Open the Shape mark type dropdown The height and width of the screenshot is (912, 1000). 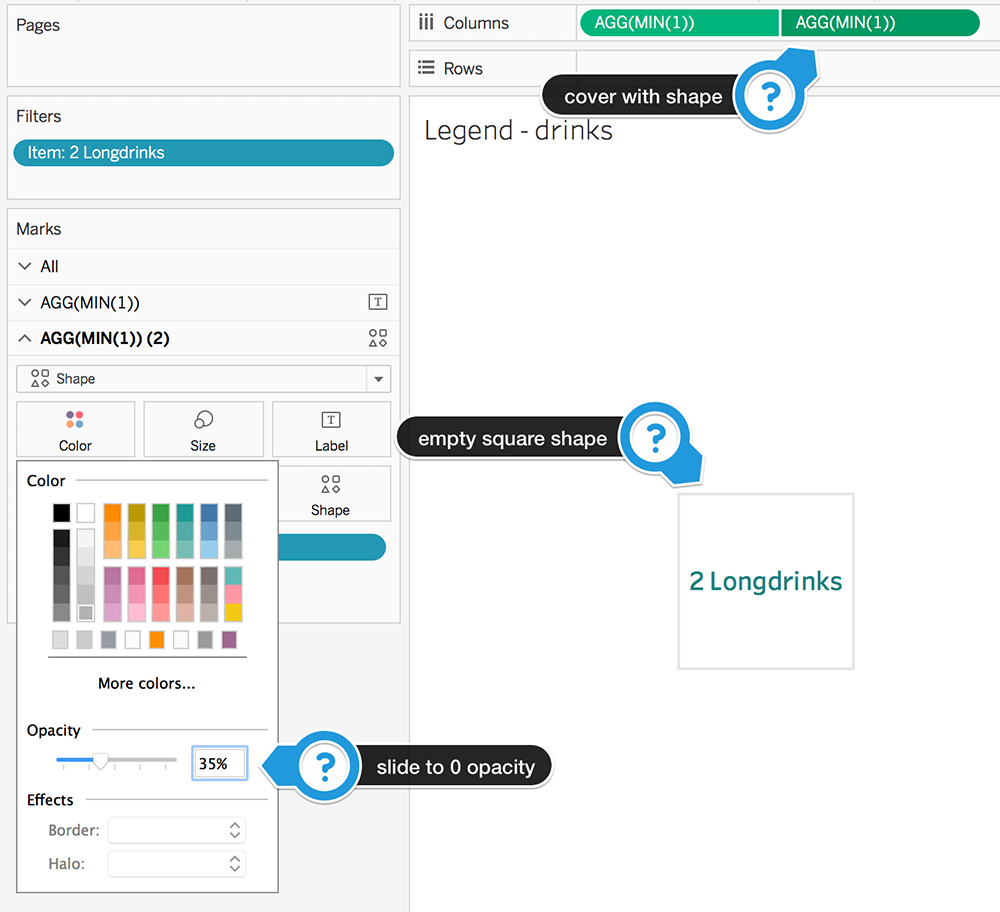(378, 379)
